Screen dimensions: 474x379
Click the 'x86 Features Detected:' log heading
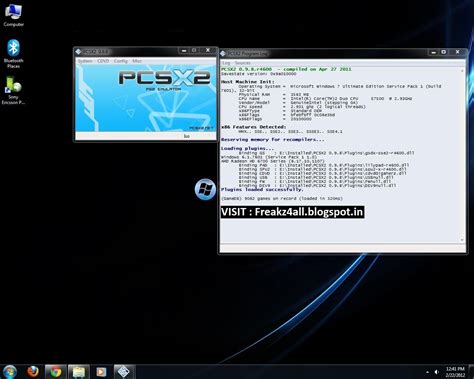tap(254, 127)
